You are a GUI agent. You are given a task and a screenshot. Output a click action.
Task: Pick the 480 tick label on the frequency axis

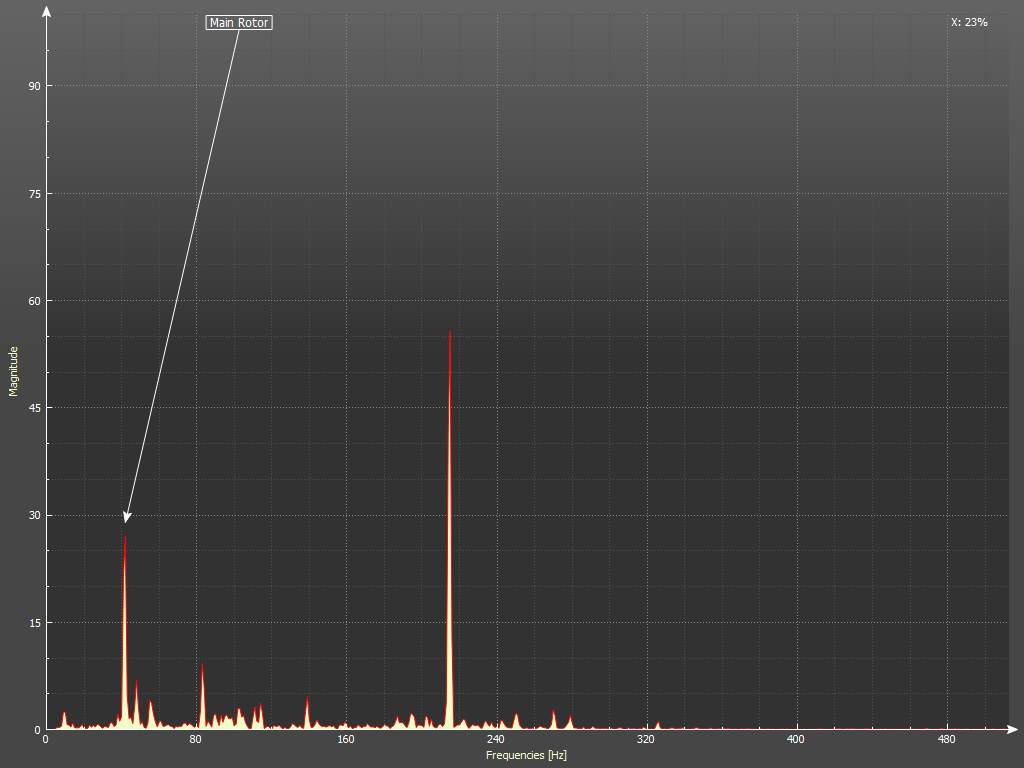946,740
